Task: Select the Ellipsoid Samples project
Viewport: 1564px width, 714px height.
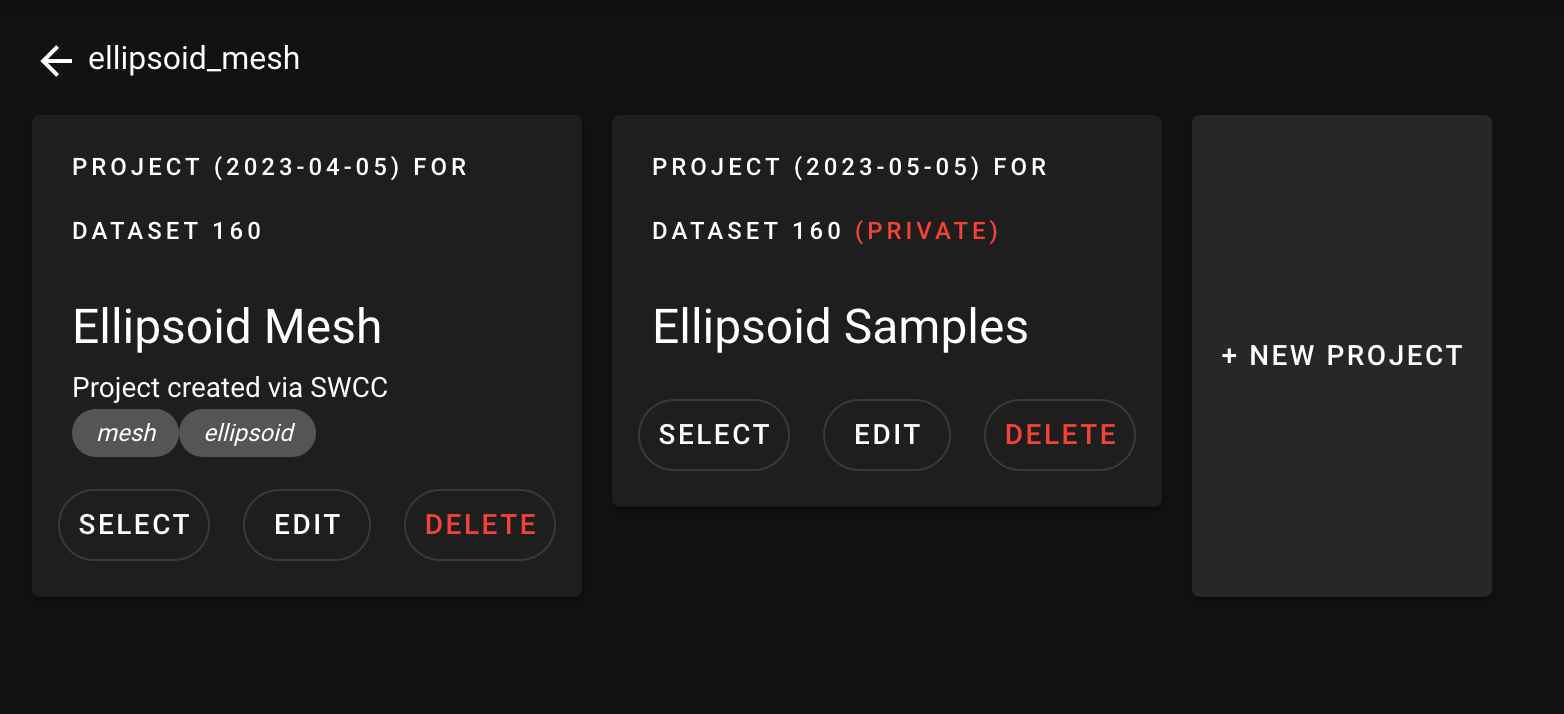Action: pyautogui.click(x=714, y=435)
